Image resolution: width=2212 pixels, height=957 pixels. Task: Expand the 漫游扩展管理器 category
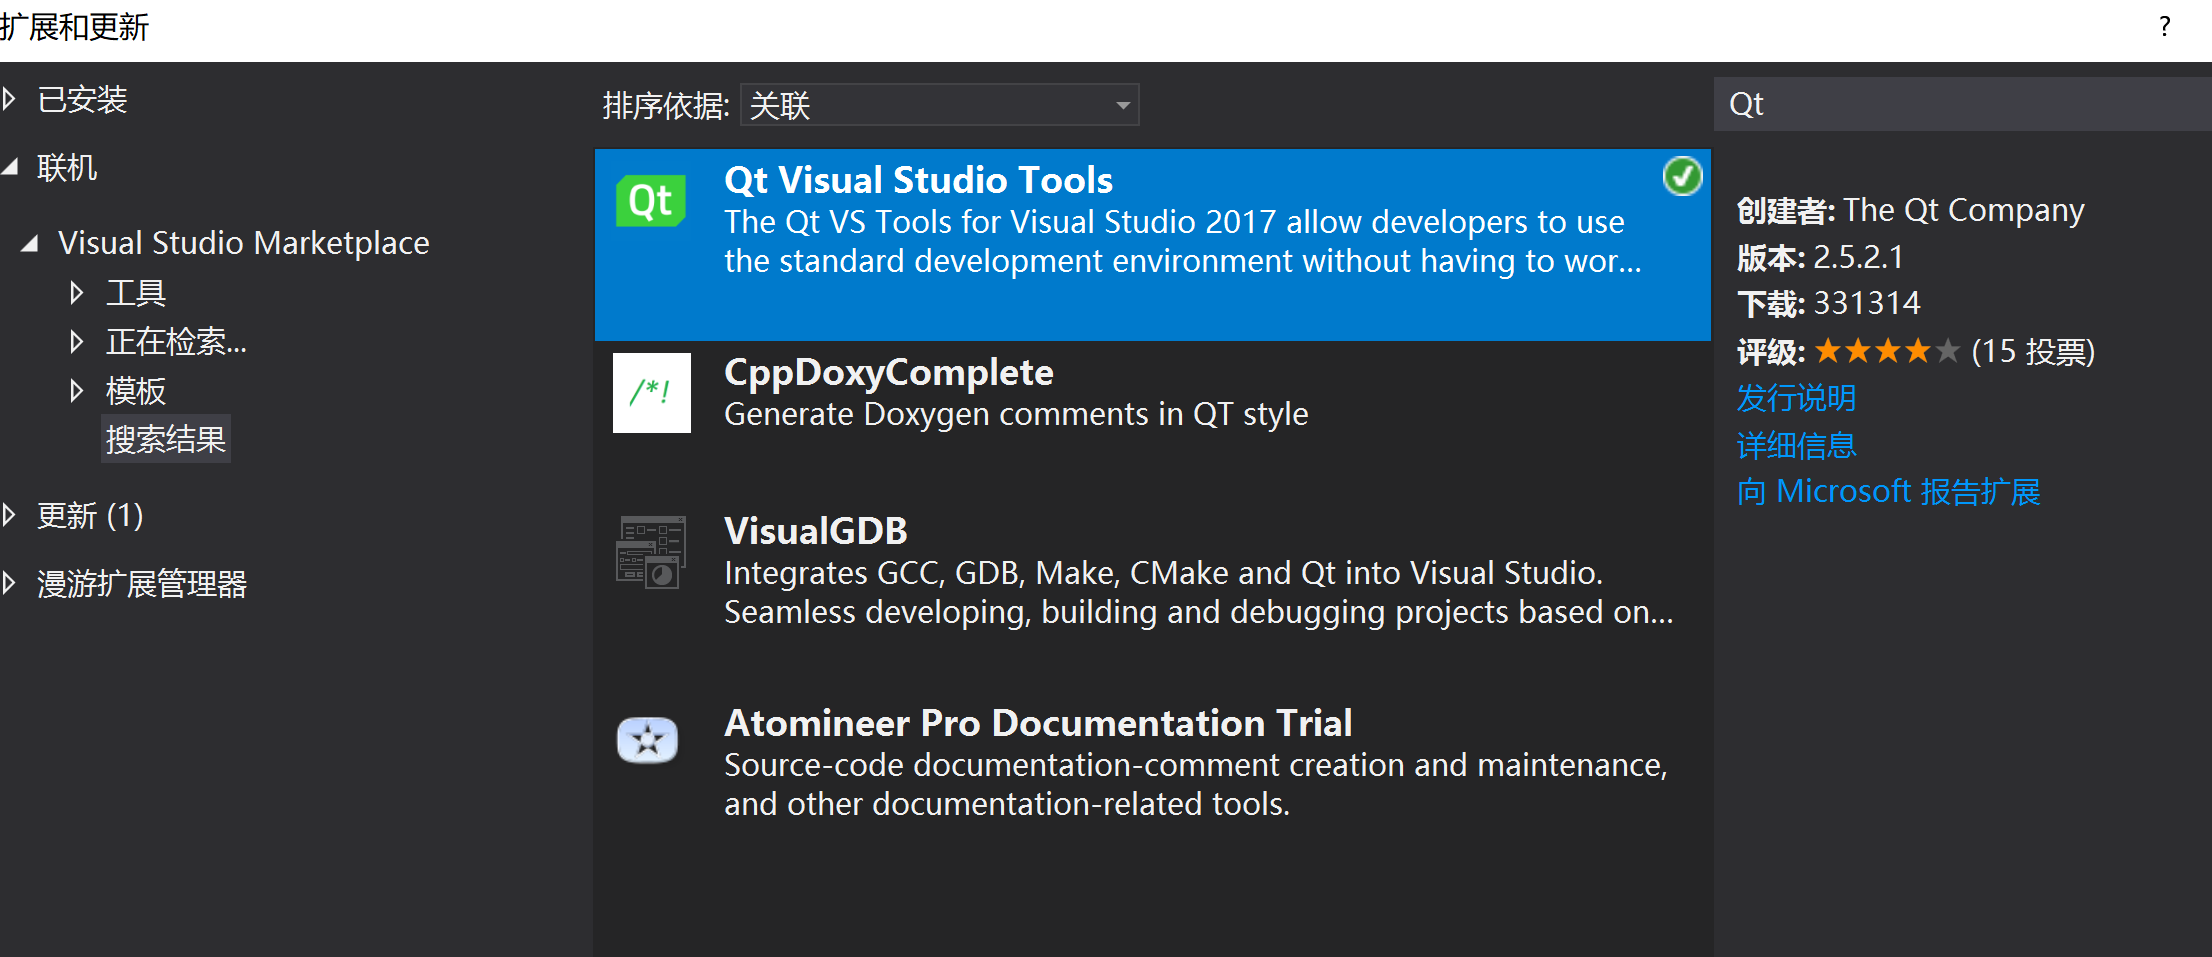(x=10, y=583)
